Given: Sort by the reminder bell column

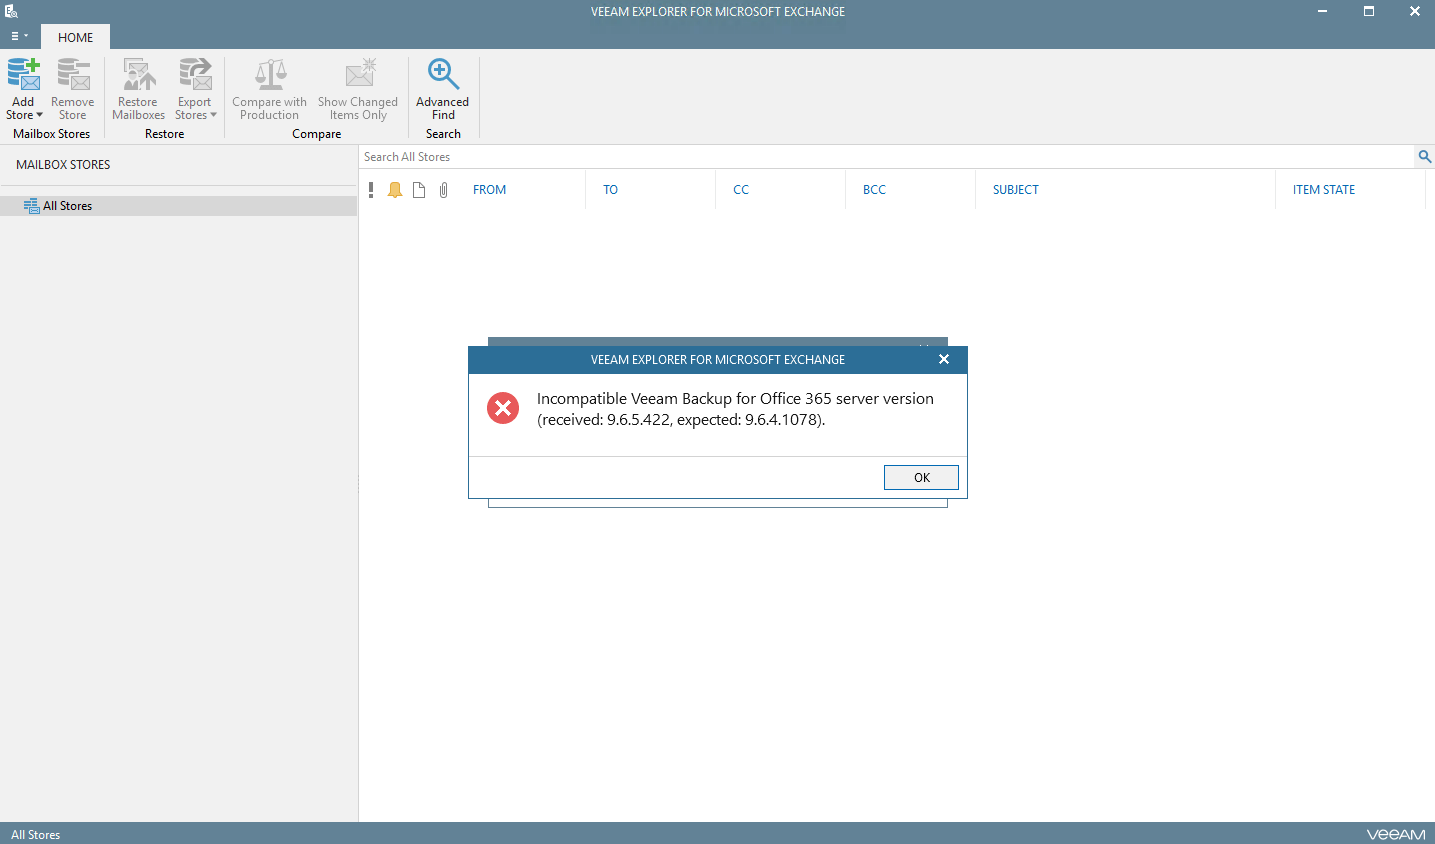Looking at the screenshot, I should pyautogui.click(x=395, y=190).
